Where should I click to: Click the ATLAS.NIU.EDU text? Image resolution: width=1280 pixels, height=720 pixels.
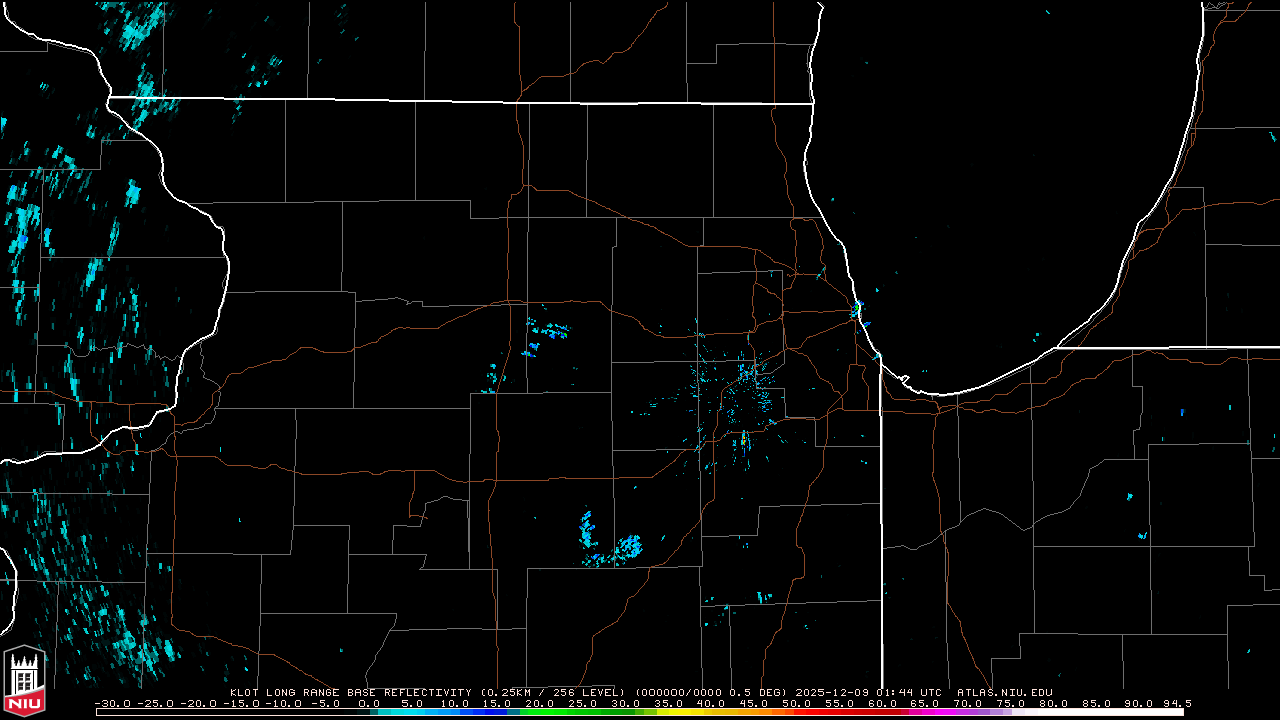tap(1004, 692)
